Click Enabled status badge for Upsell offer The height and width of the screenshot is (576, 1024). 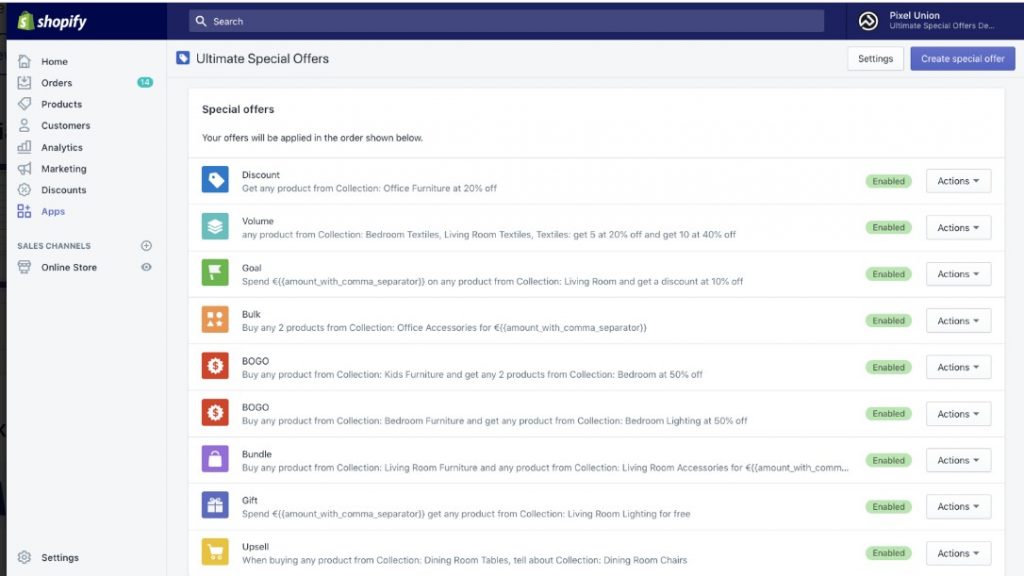(x=888, y=553)
